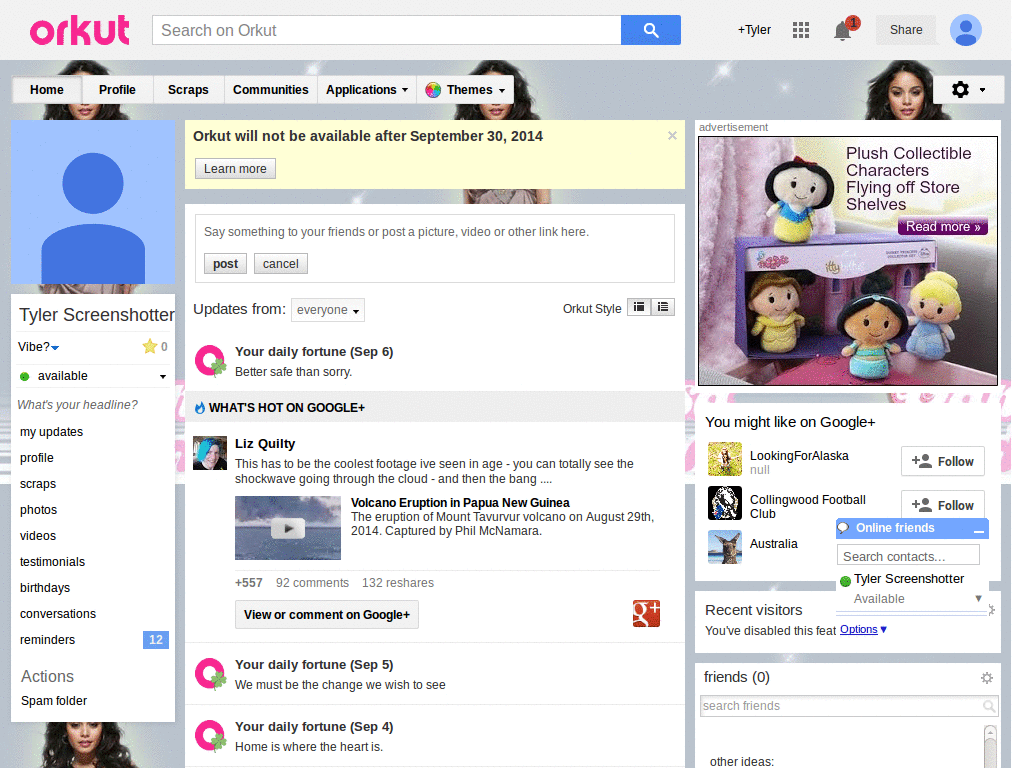The width and height of the screenshot is (1024, 768).
Task: Click the search friends magnifier icon
Action: pos(989,706)
